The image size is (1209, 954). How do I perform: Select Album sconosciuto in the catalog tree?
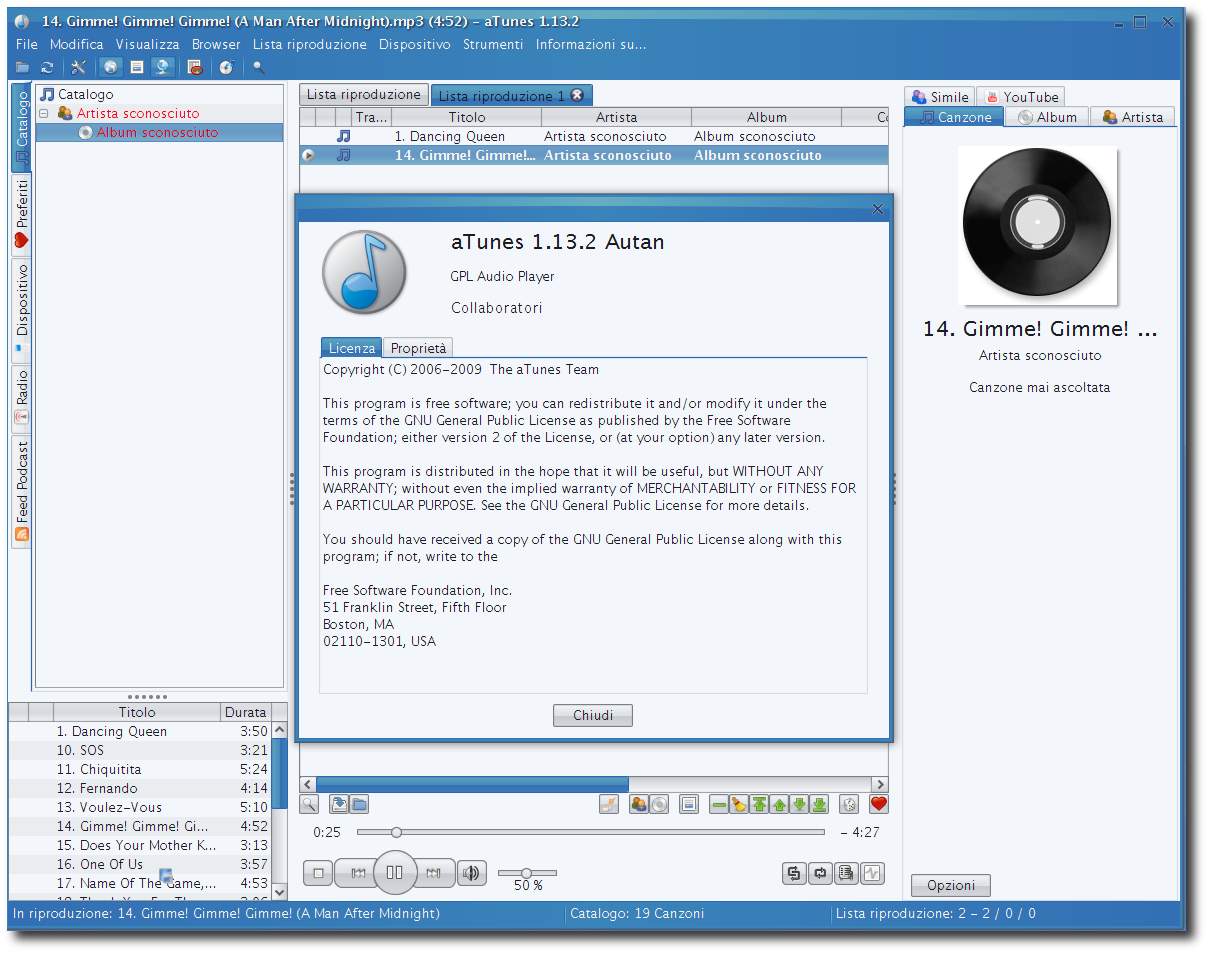[x=157, y=132]
